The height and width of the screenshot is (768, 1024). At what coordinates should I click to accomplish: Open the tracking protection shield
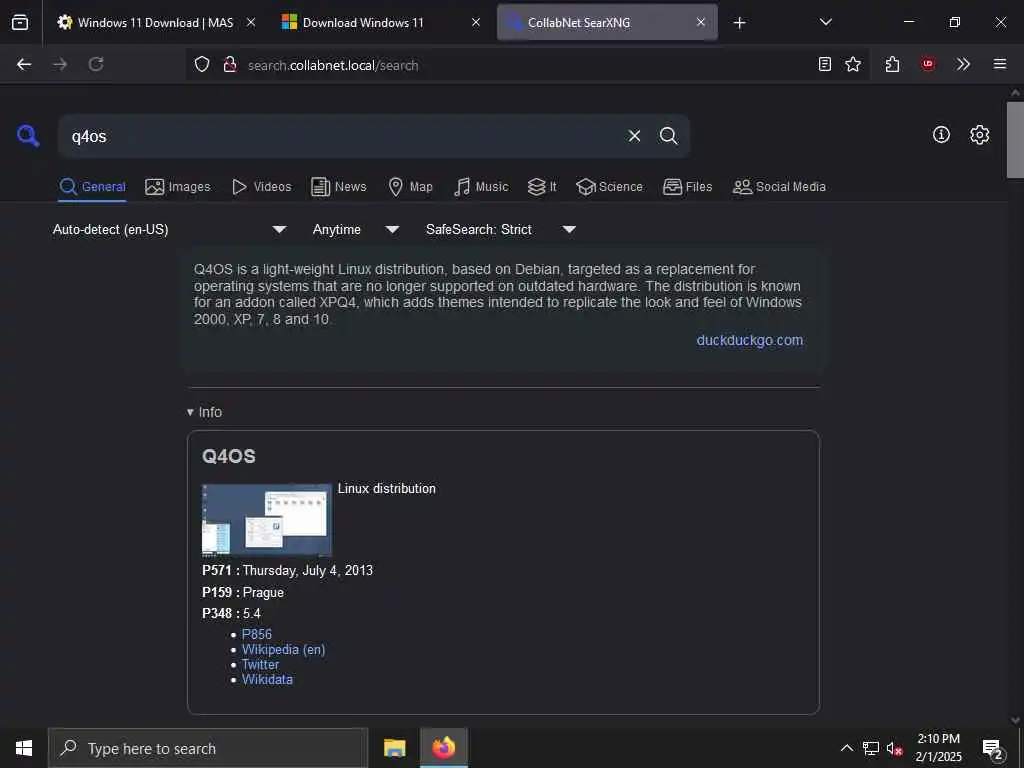click(202, 64)
